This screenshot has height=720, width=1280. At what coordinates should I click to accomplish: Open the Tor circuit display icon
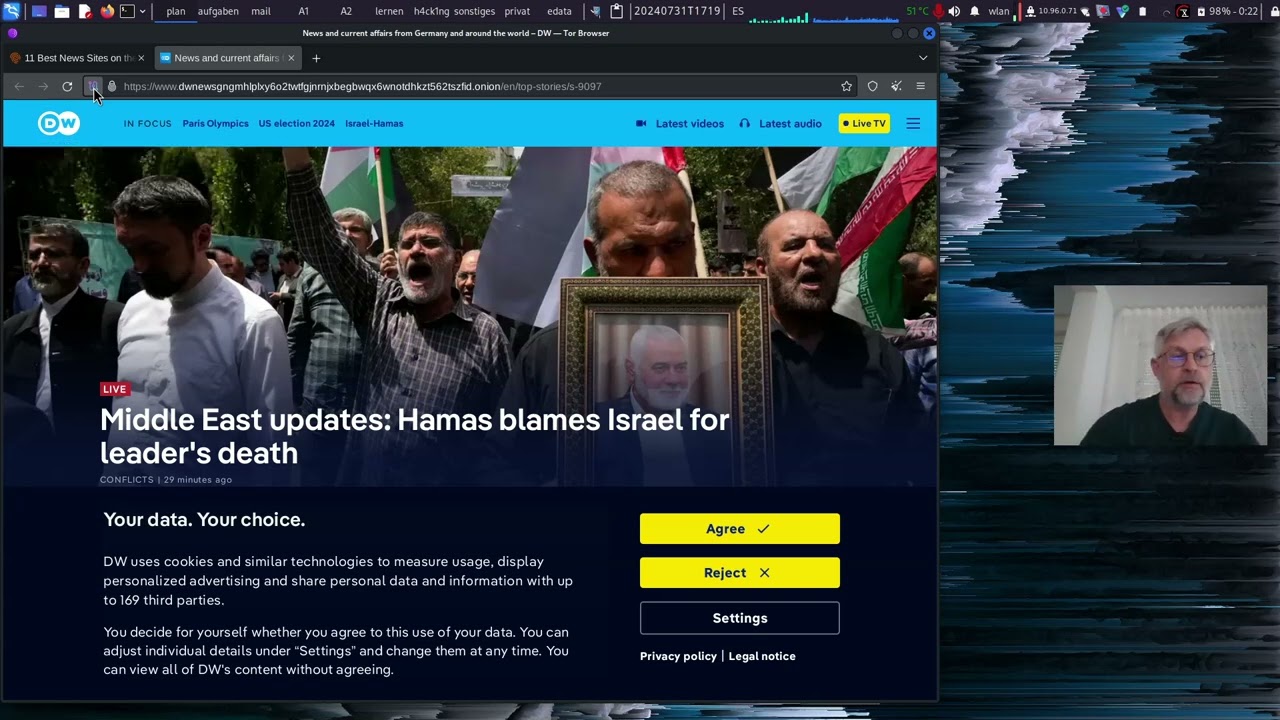[x=93, y=86]
